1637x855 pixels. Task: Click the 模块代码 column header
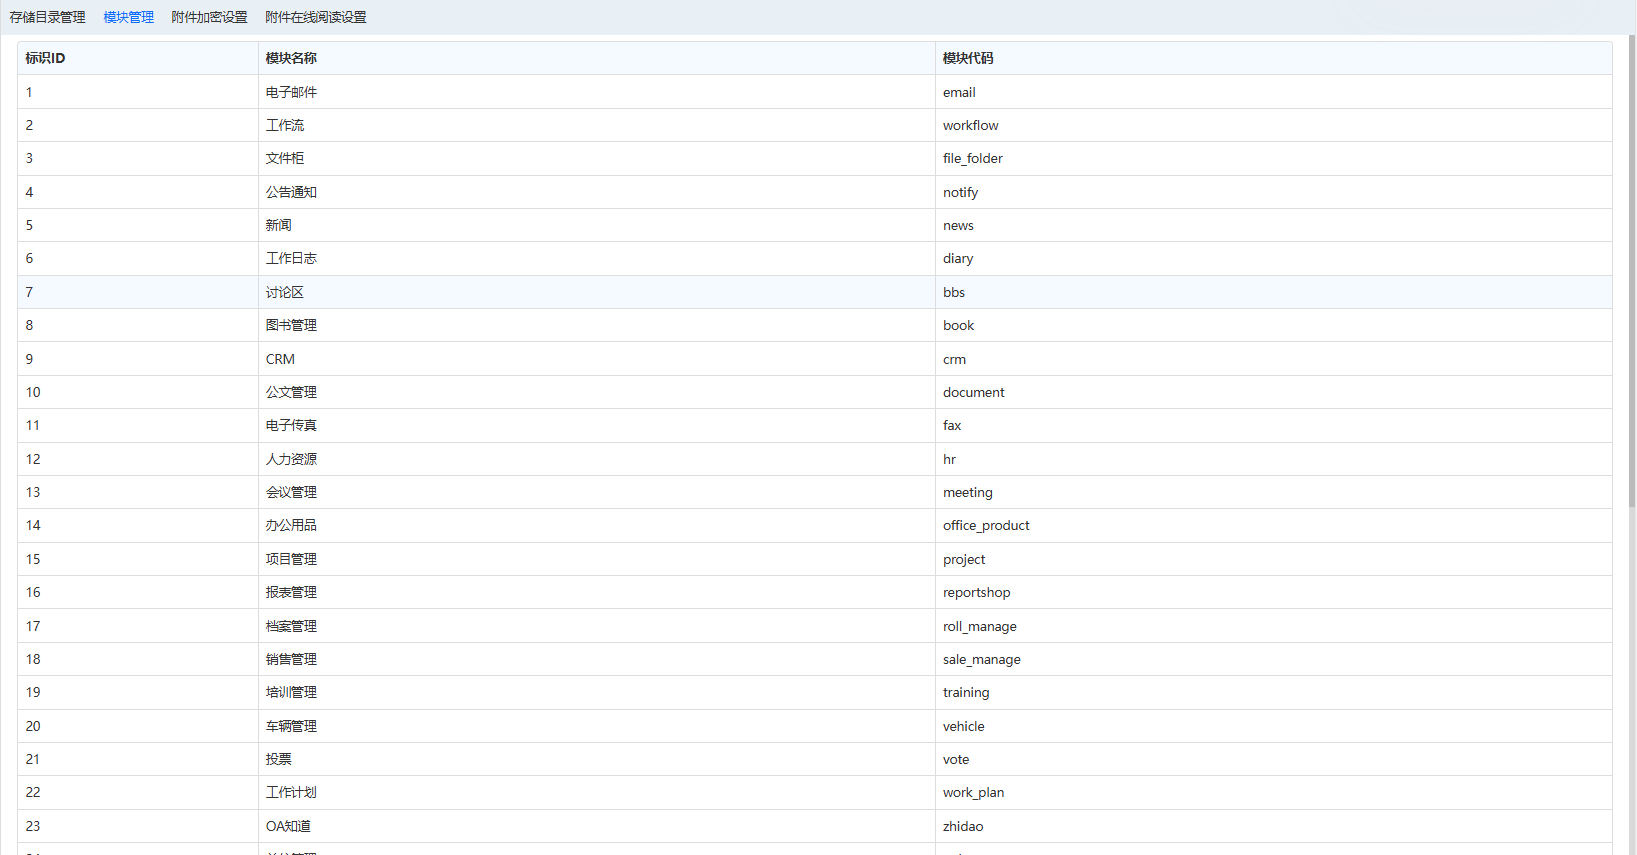tap(968, 58)
